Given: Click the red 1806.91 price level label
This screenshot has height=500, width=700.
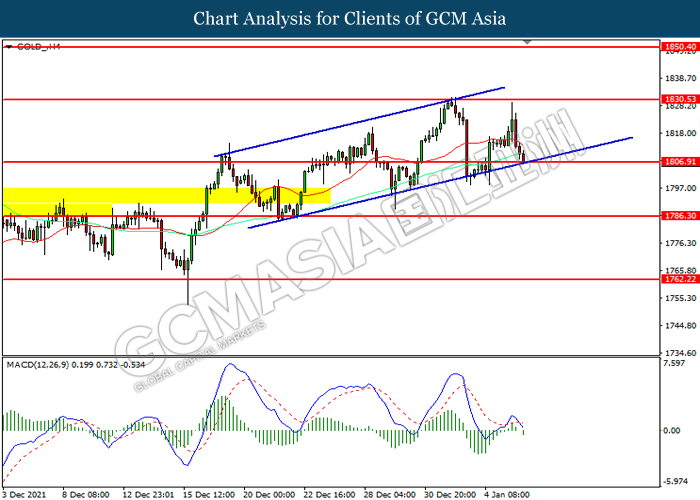Looking at the screenshot, I should 680,162.
